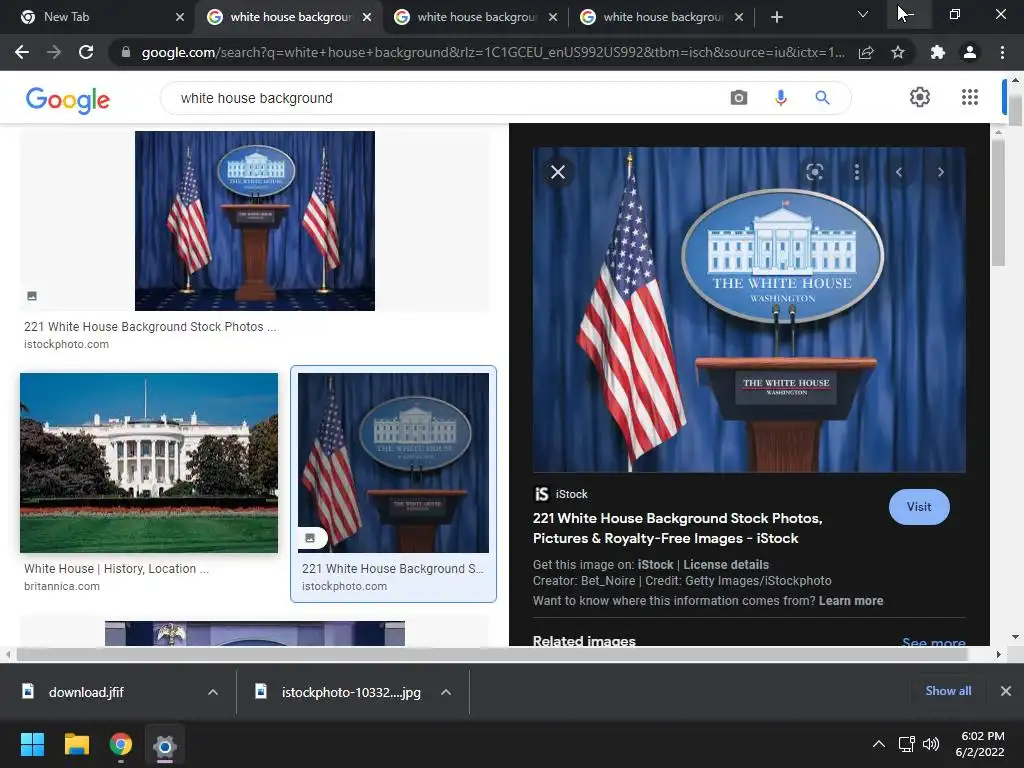Open the iStock source label

561,494
